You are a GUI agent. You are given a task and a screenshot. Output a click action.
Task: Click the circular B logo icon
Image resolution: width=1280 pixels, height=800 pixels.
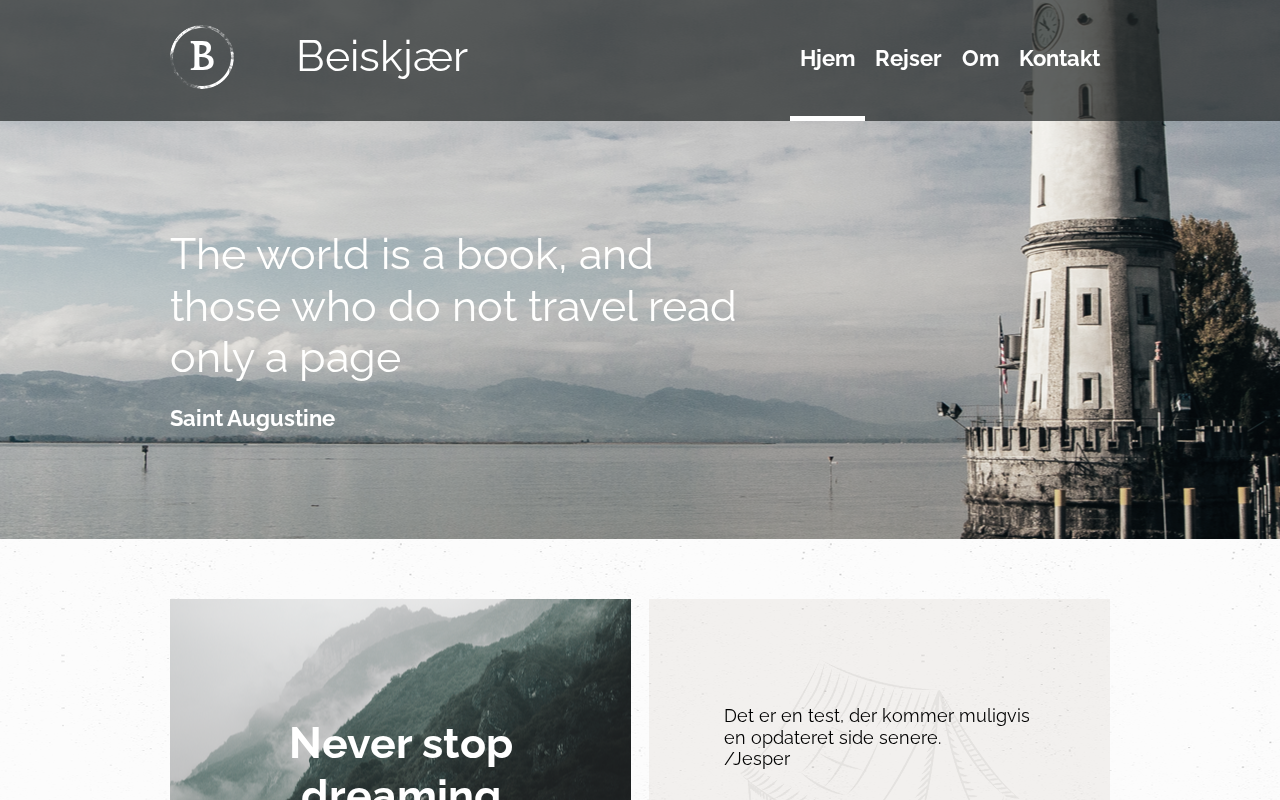[x=202, y=57]
